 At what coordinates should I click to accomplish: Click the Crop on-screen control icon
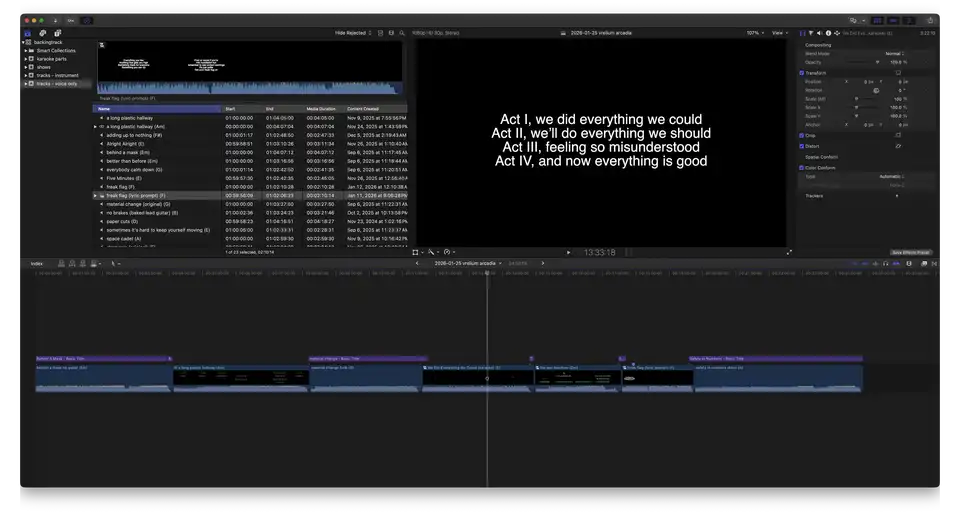898,135
